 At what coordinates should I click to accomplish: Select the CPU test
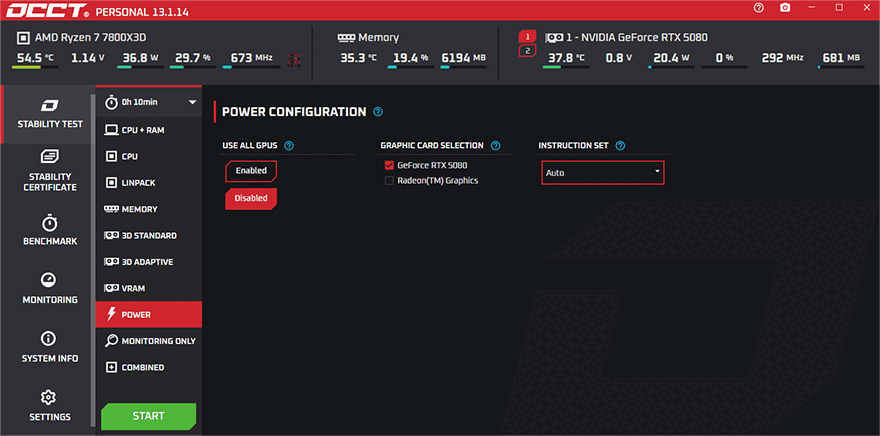149,156
